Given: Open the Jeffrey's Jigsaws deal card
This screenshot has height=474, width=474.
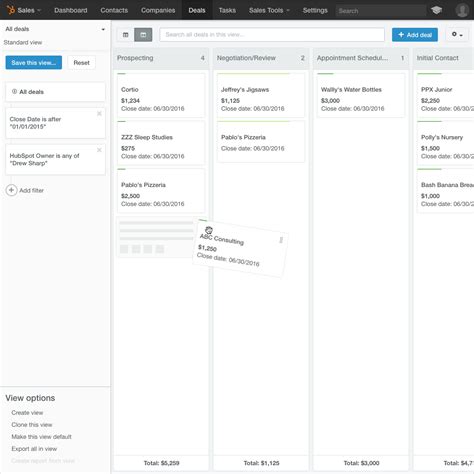Looking at the screenshot, I should click(x=261, y=95).
